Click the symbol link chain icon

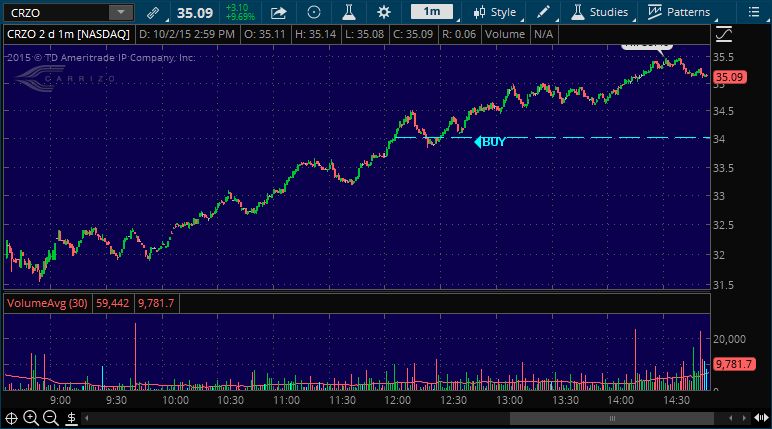152,13
